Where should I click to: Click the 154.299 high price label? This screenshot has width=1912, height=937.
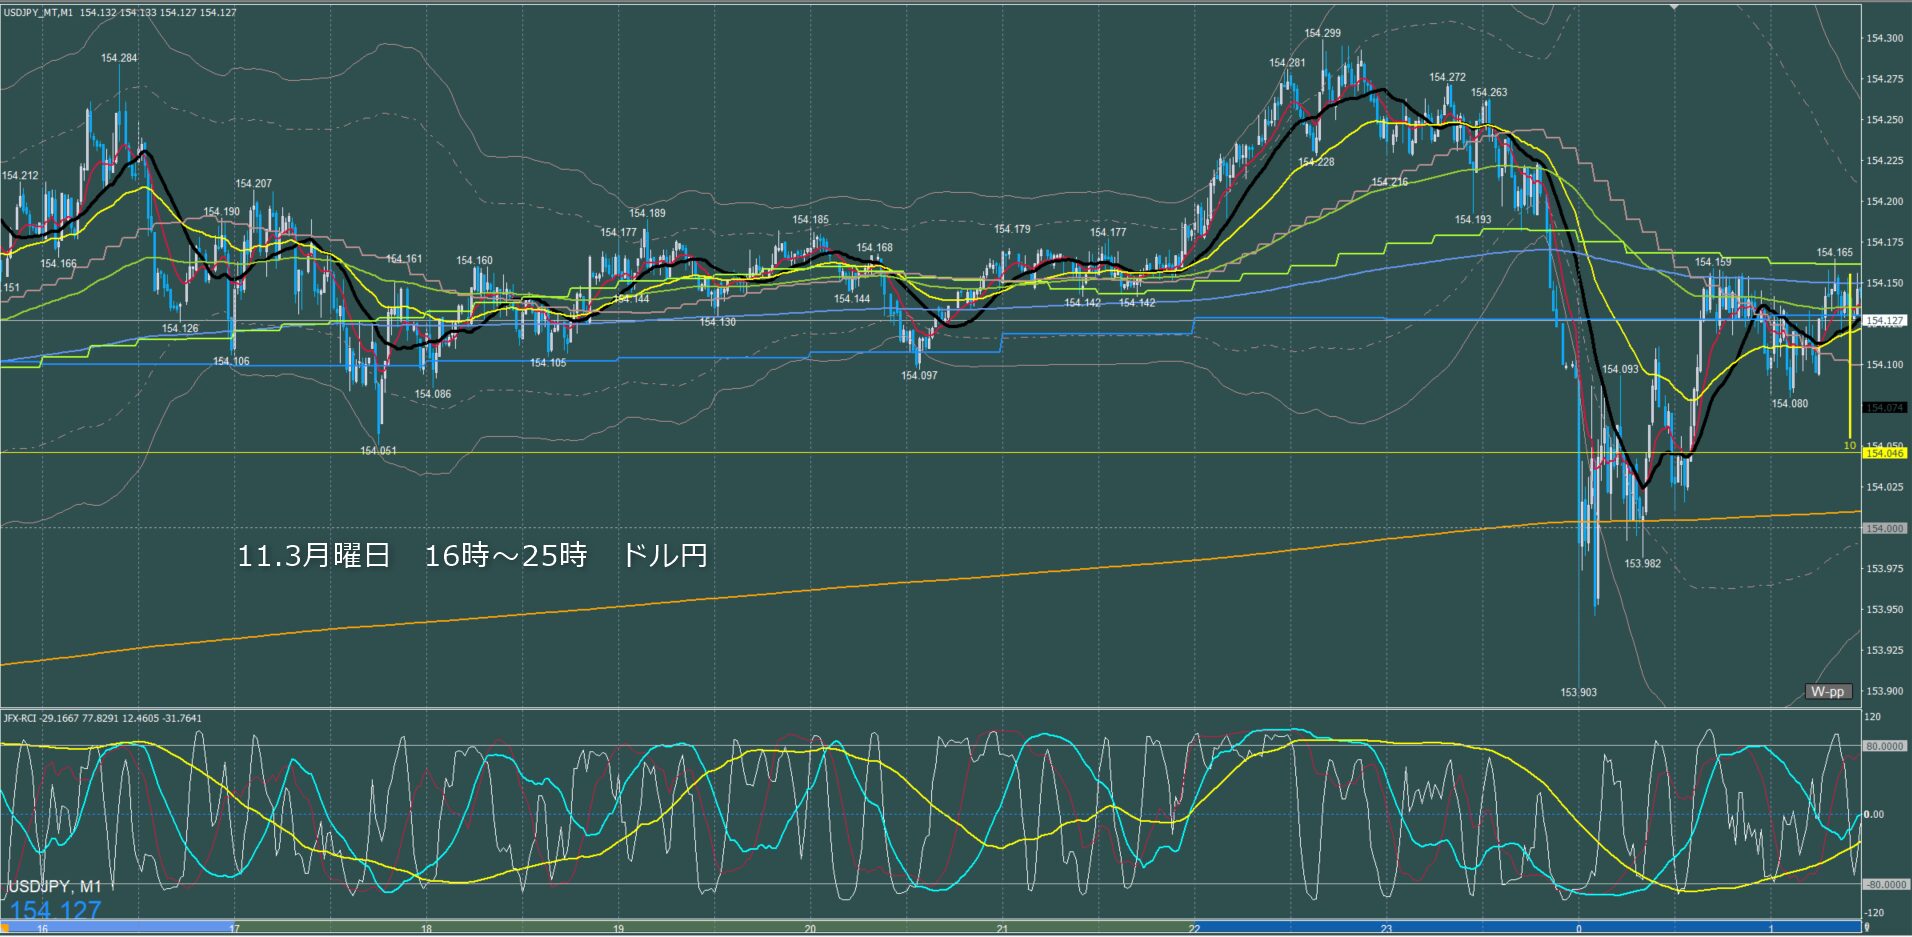tap(1322, 33)
